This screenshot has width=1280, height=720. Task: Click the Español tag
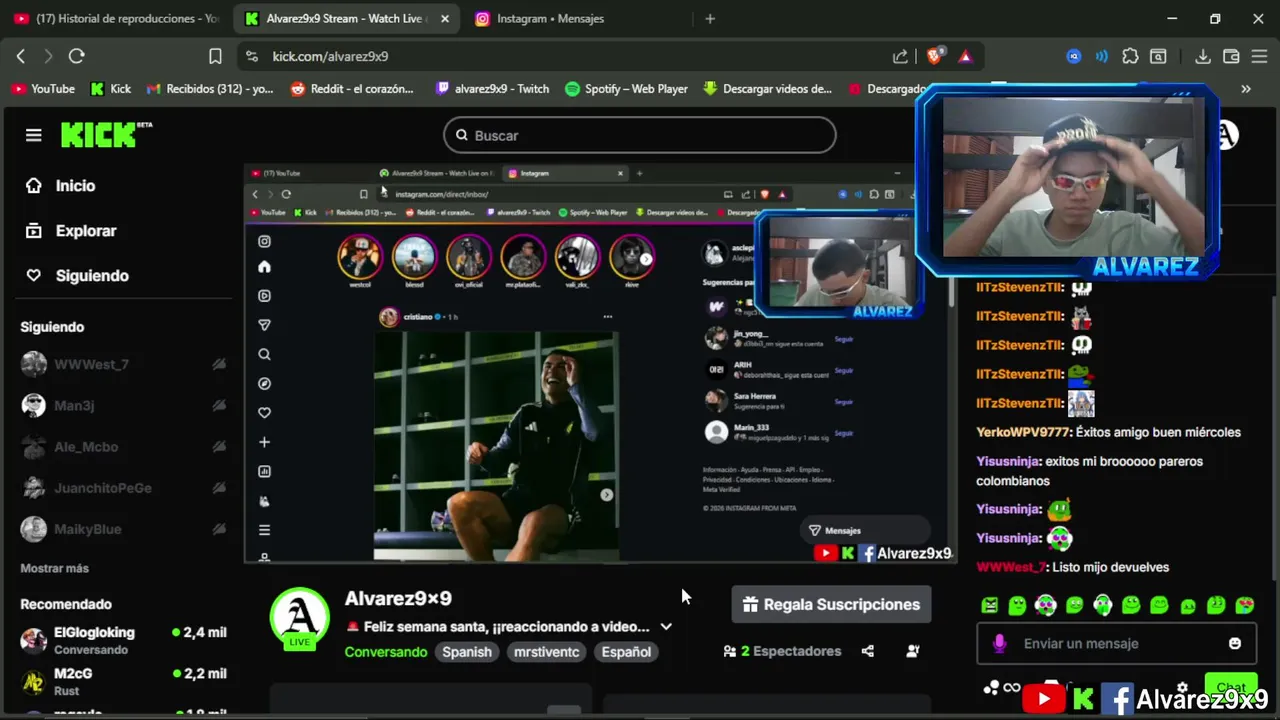coord(626,652)
